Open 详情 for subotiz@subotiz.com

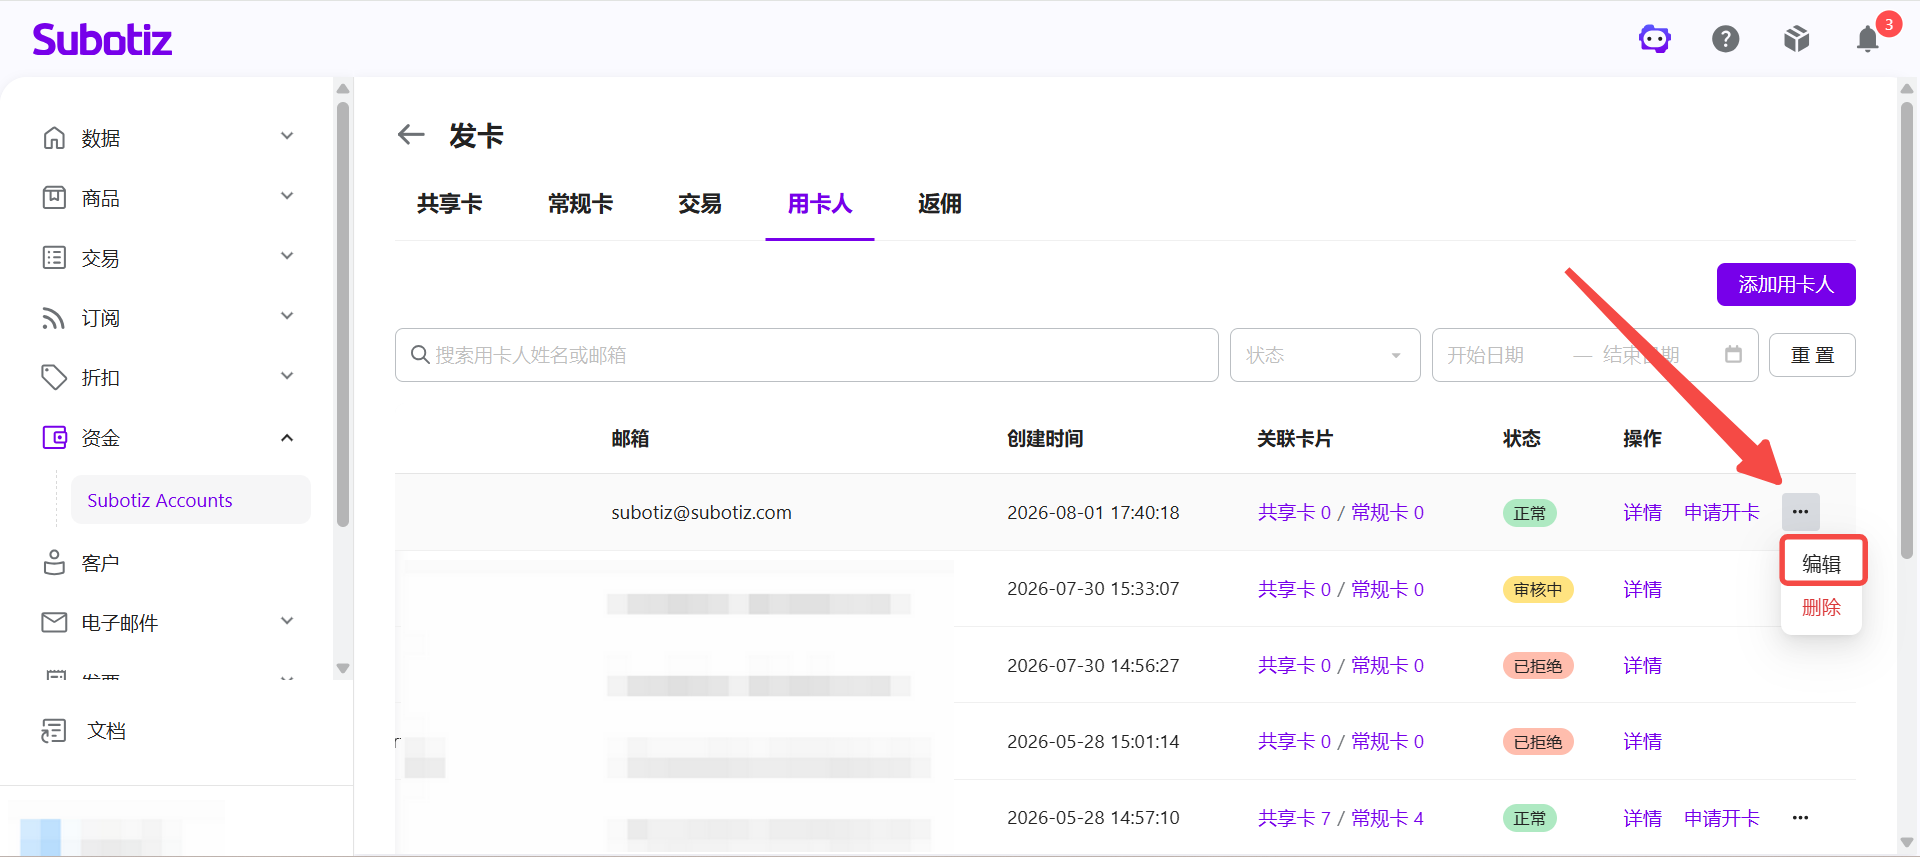click(x=1642, y=512)
